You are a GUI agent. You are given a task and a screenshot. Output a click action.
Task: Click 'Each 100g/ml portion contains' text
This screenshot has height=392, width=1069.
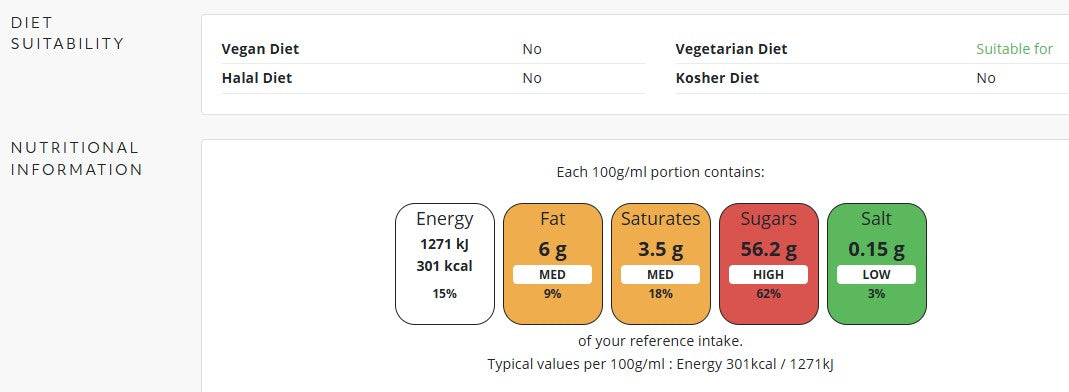661,172
